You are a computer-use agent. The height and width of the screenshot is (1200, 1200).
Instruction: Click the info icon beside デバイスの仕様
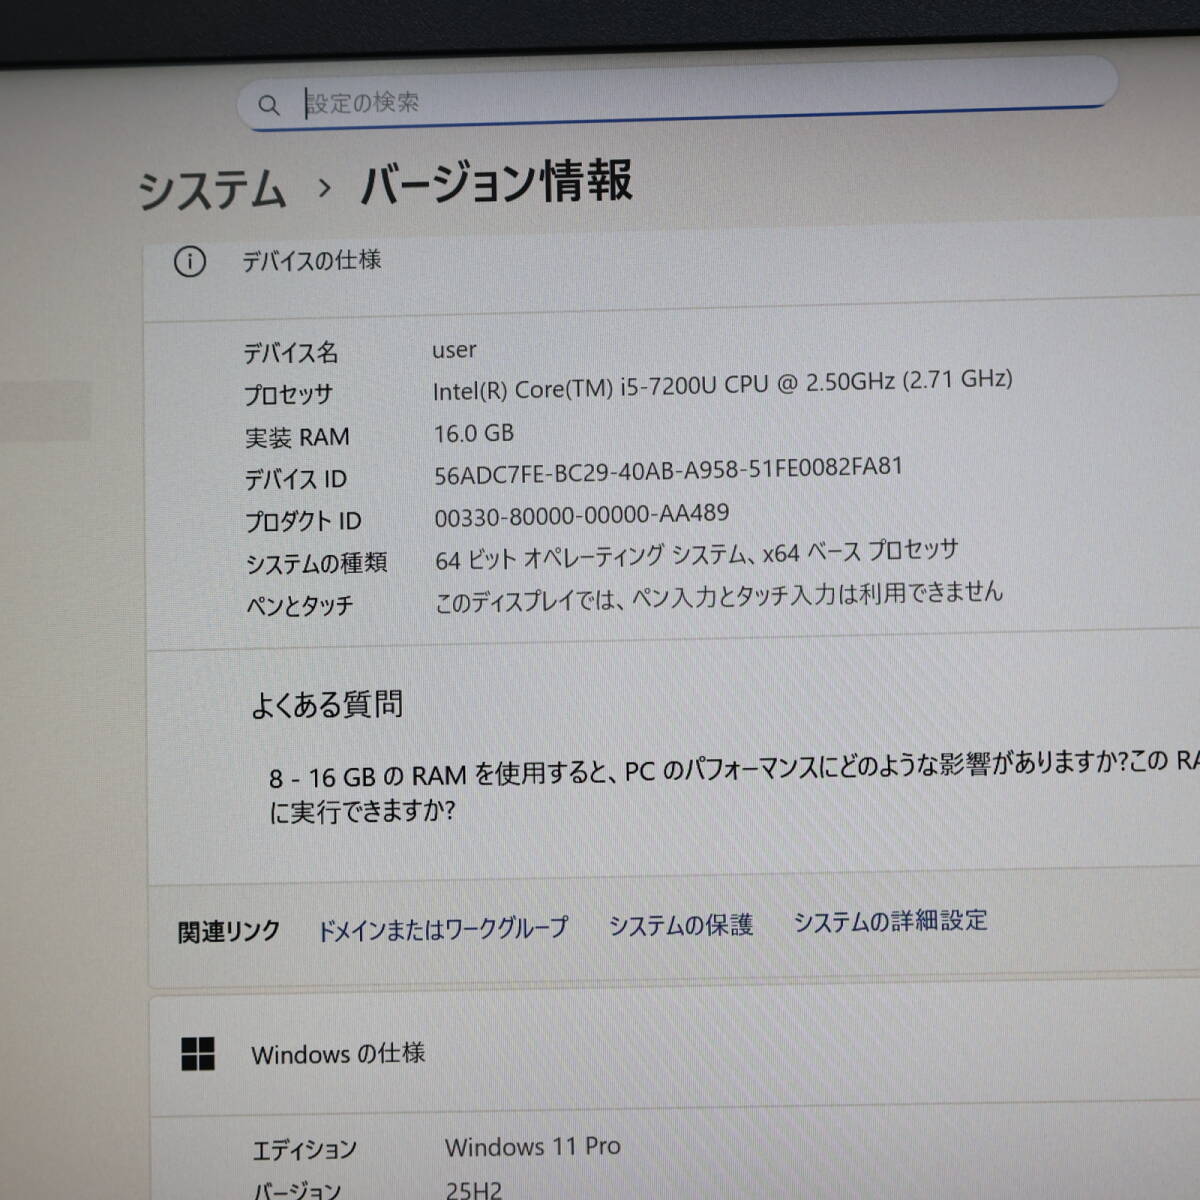click(x=190, y=262)
